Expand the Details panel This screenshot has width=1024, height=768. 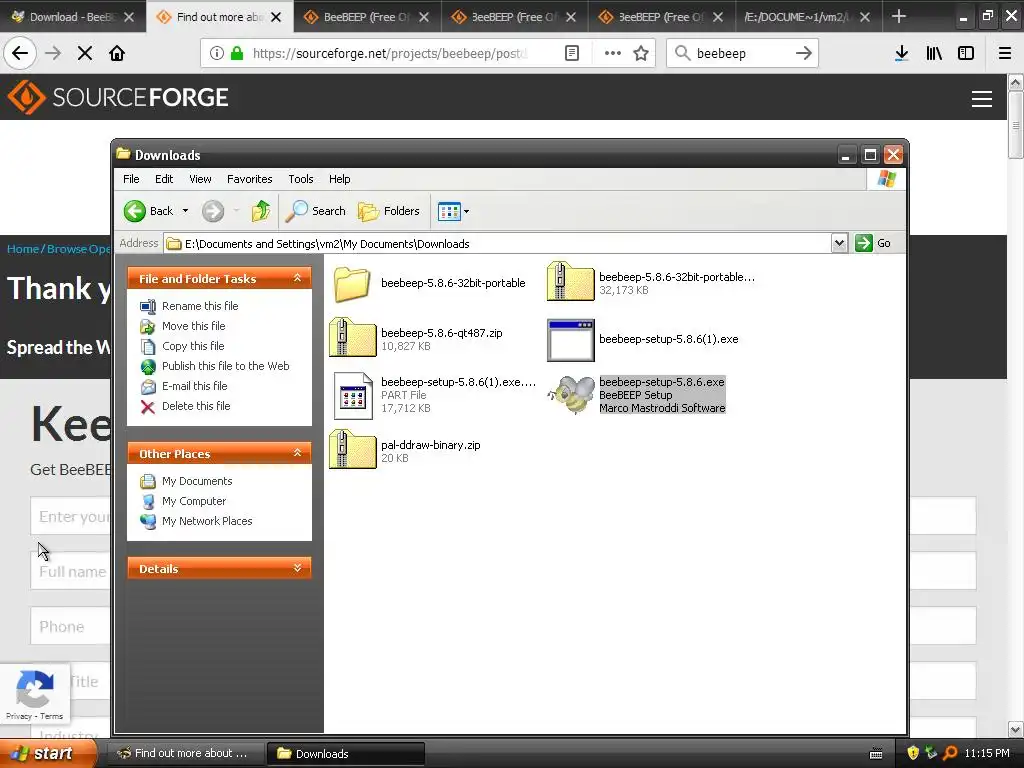[297, 568]
